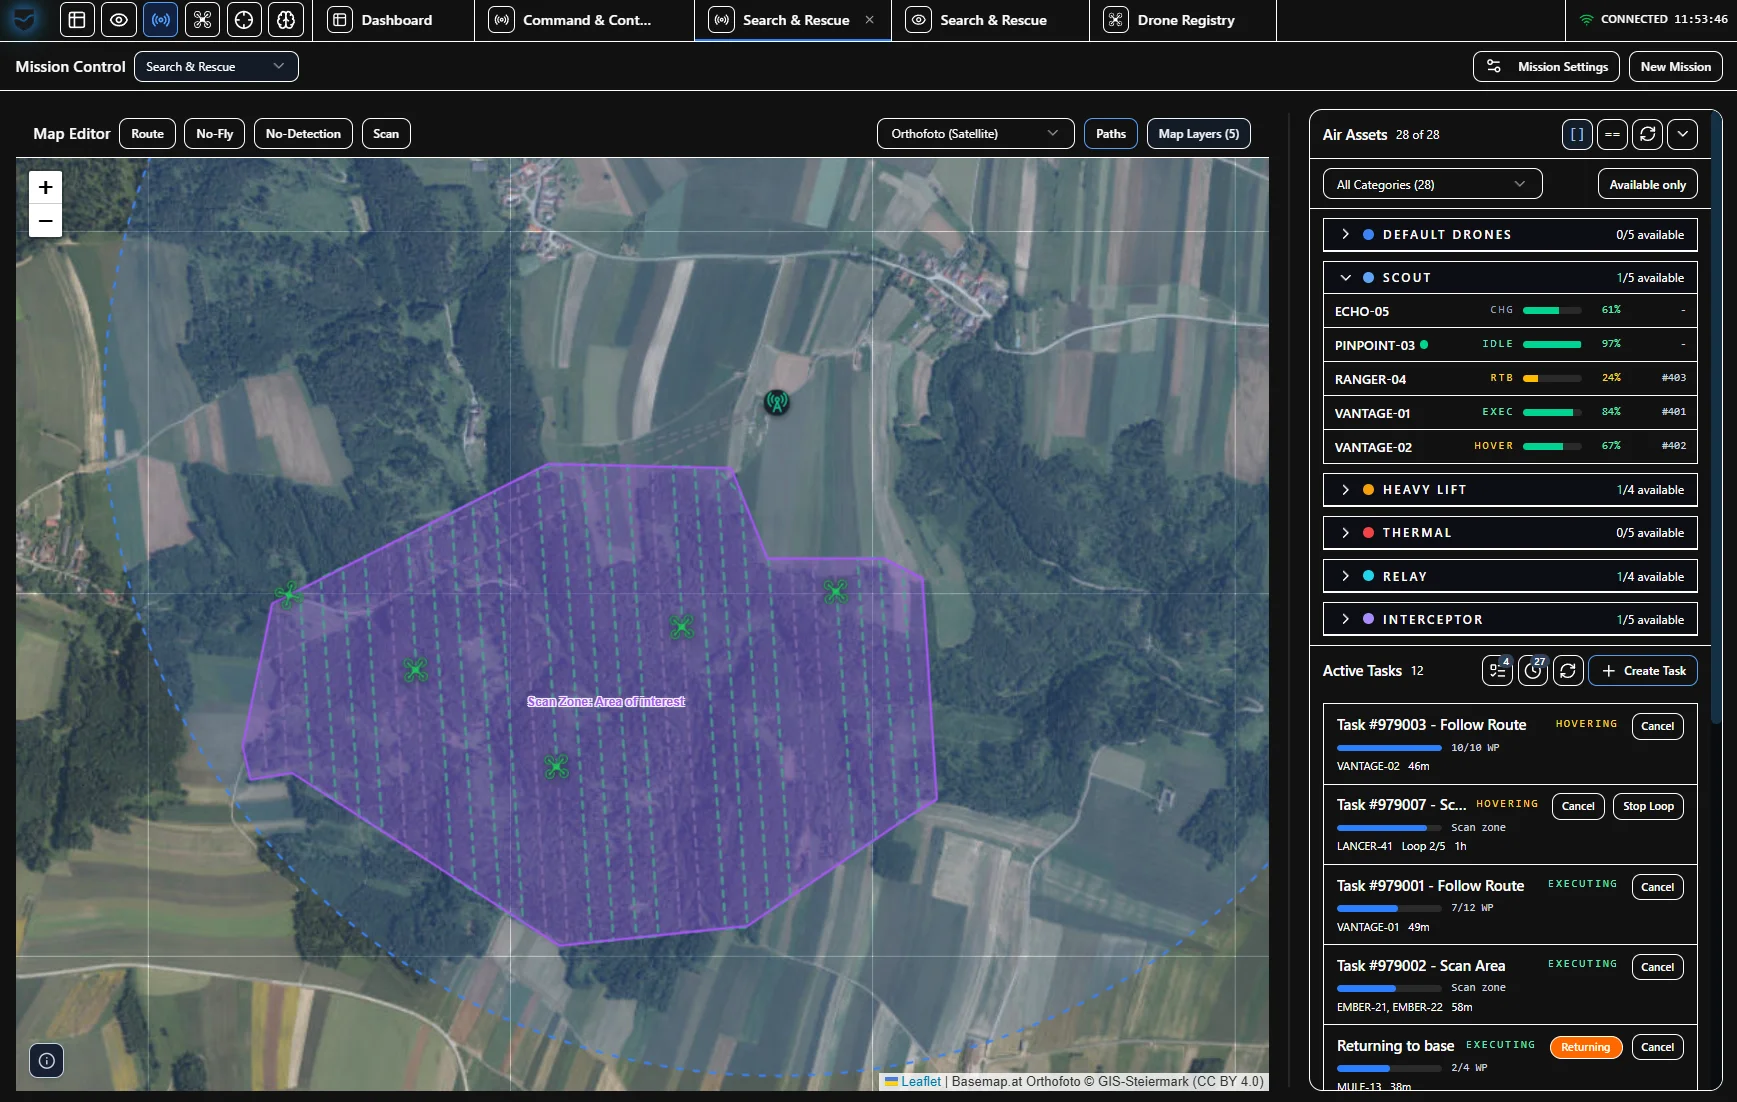Switch to the Drone Registry tab

coord(1183,20)
